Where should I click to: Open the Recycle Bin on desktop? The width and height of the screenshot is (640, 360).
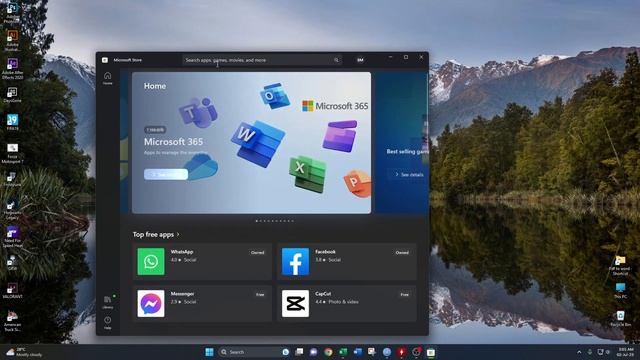click(620, 318)
